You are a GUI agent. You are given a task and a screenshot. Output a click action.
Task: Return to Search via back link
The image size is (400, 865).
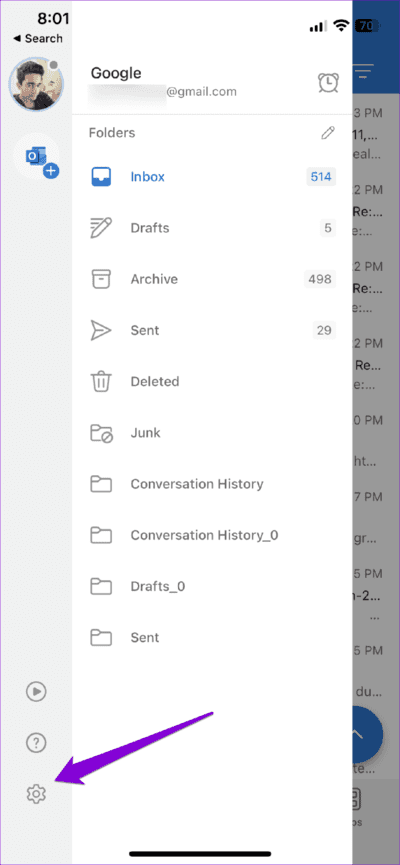38,39
